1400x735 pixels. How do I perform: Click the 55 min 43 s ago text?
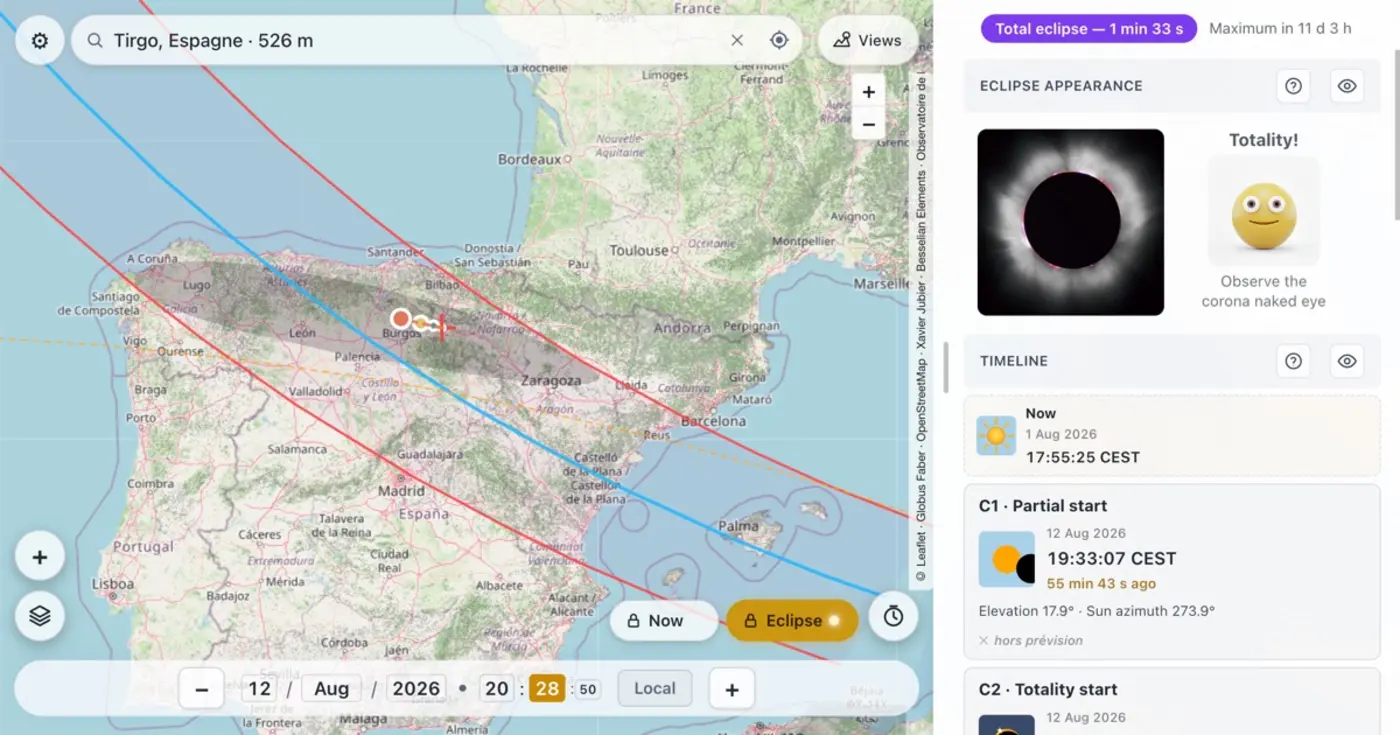pyautogui.click(x=1101, y=584)
